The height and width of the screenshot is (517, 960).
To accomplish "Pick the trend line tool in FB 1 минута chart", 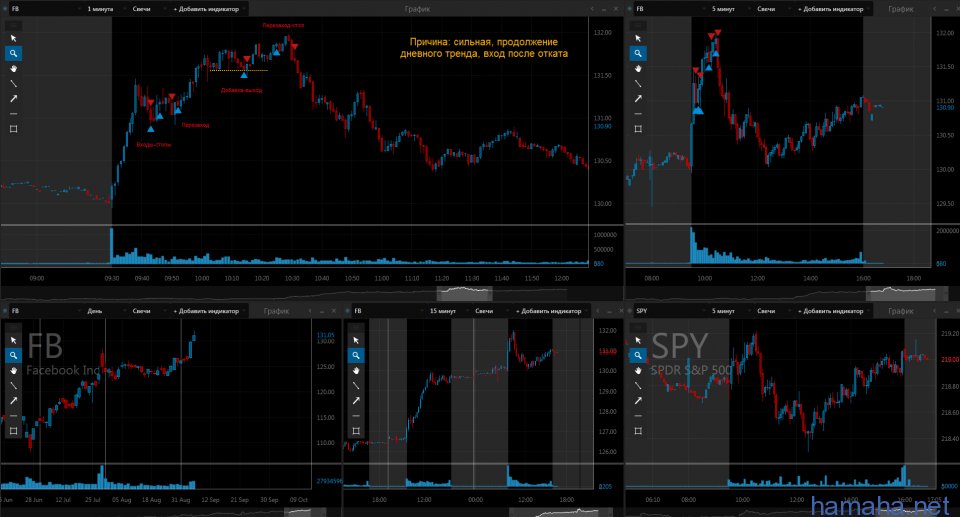I will (x=13, y=83).
